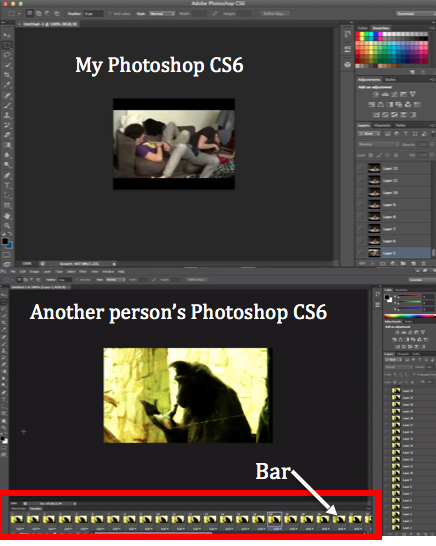This screenshot has width=436, height=546.
Task: Select highlighted frame thumbnail in bottom timeline
Action: [x=274, y=519]
